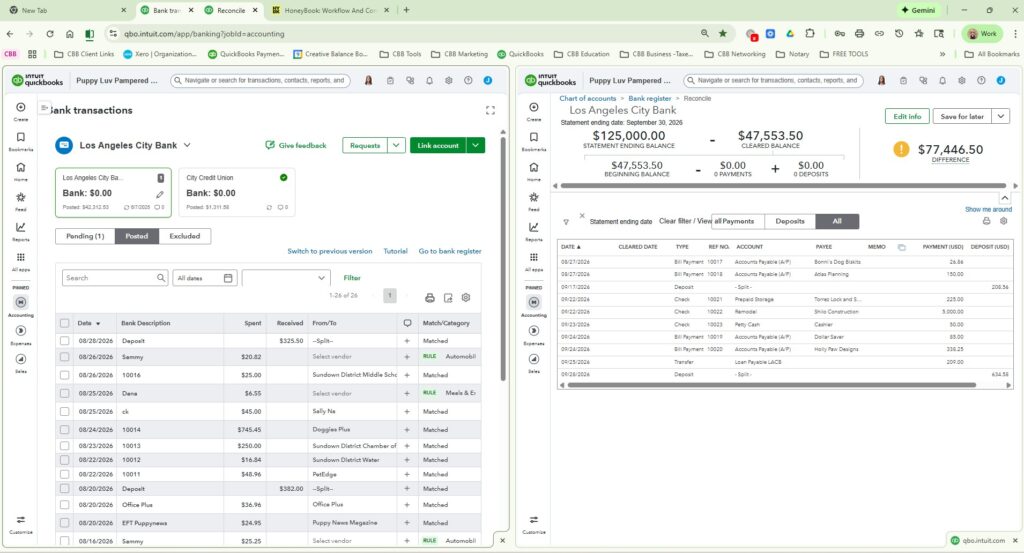Open the gear settings above the bank transactions table

pyautogui.click(x=465, y=297)
